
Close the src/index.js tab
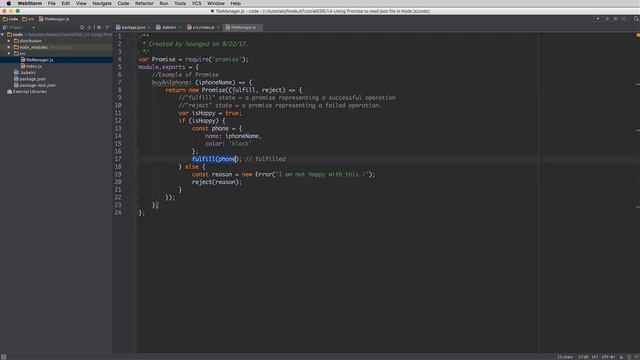(218, 27)
